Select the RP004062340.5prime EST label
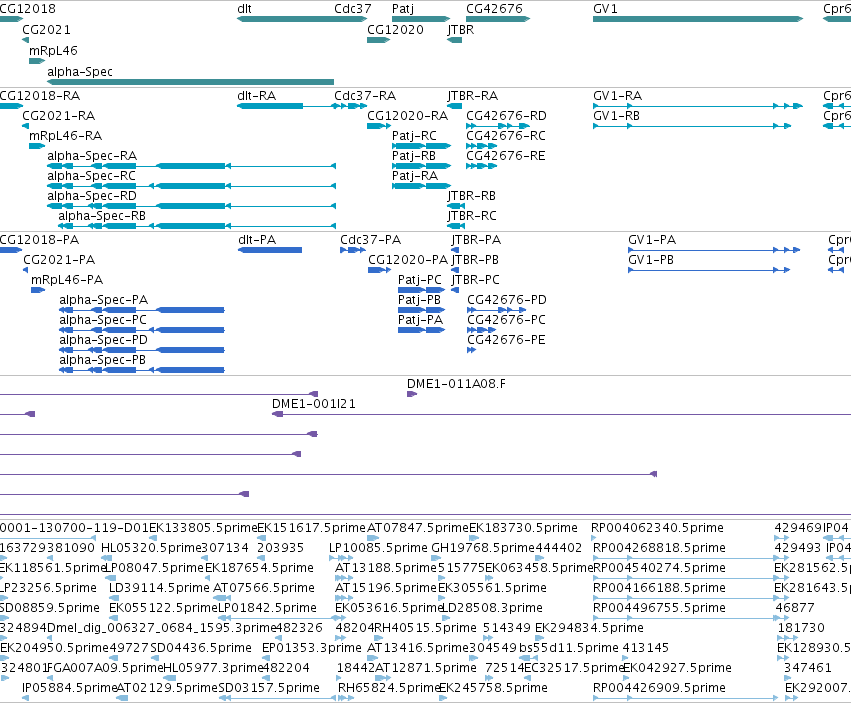The image size is (851, 703). [657, 528]
